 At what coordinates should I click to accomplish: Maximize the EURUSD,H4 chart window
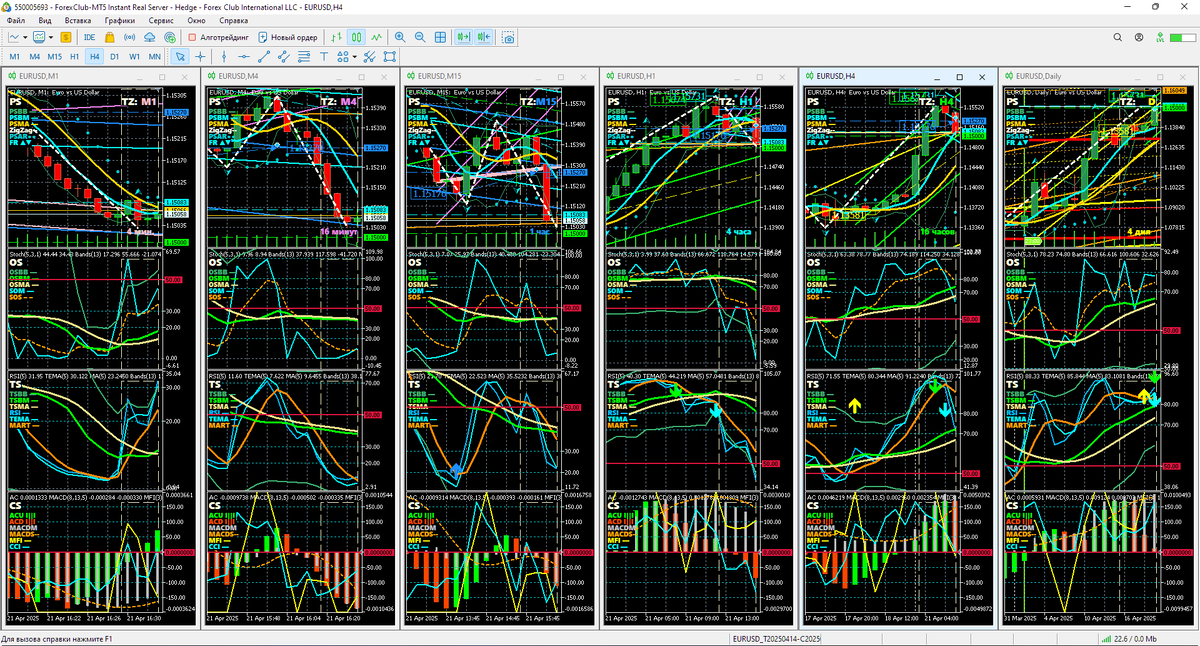[959, 76]
